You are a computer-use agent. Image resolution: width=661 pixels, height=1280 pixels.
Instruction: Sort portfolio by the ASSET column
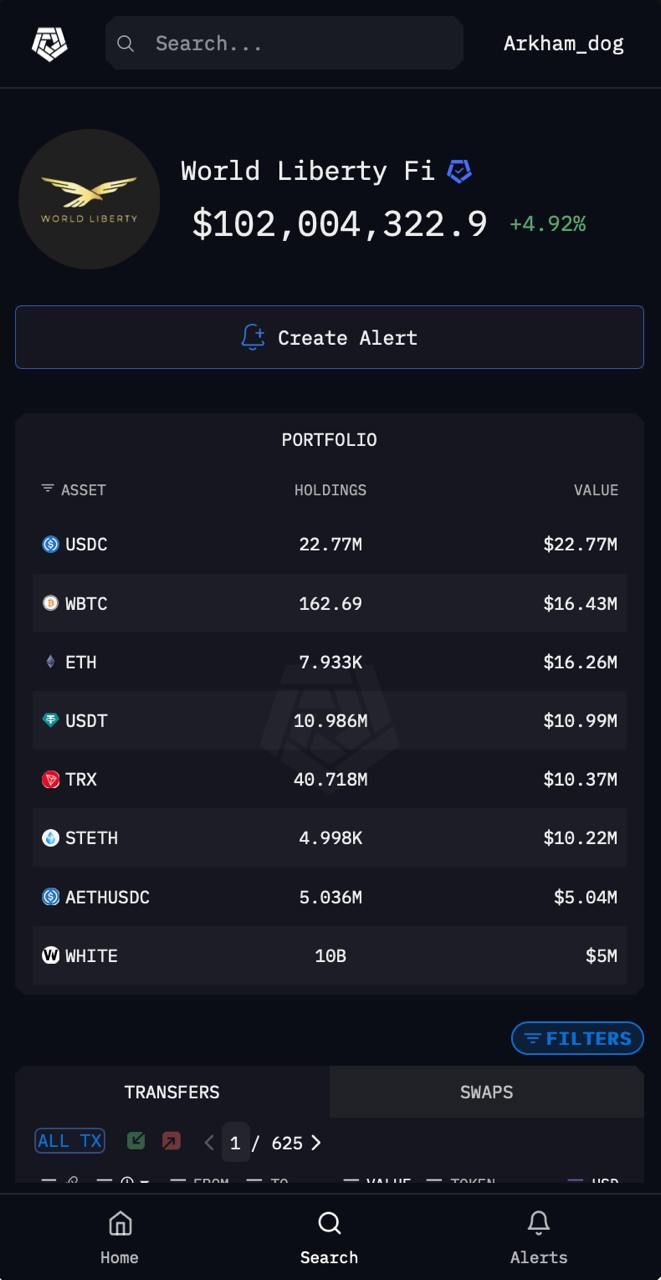coord(74,490)
